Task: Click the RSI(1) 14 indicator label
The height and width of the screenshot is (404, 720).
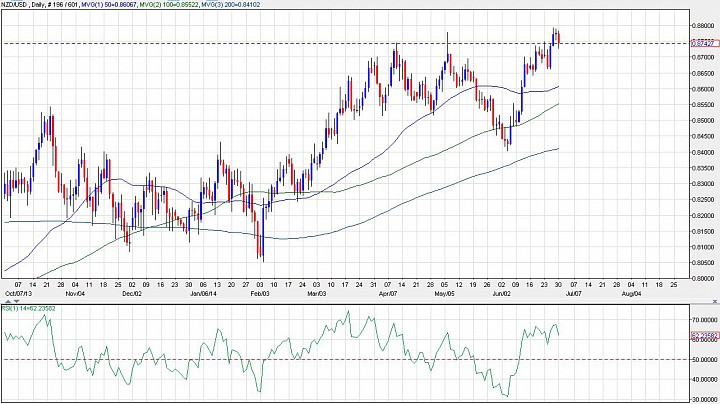Action: pyautogui.click(x=28, y=309)
